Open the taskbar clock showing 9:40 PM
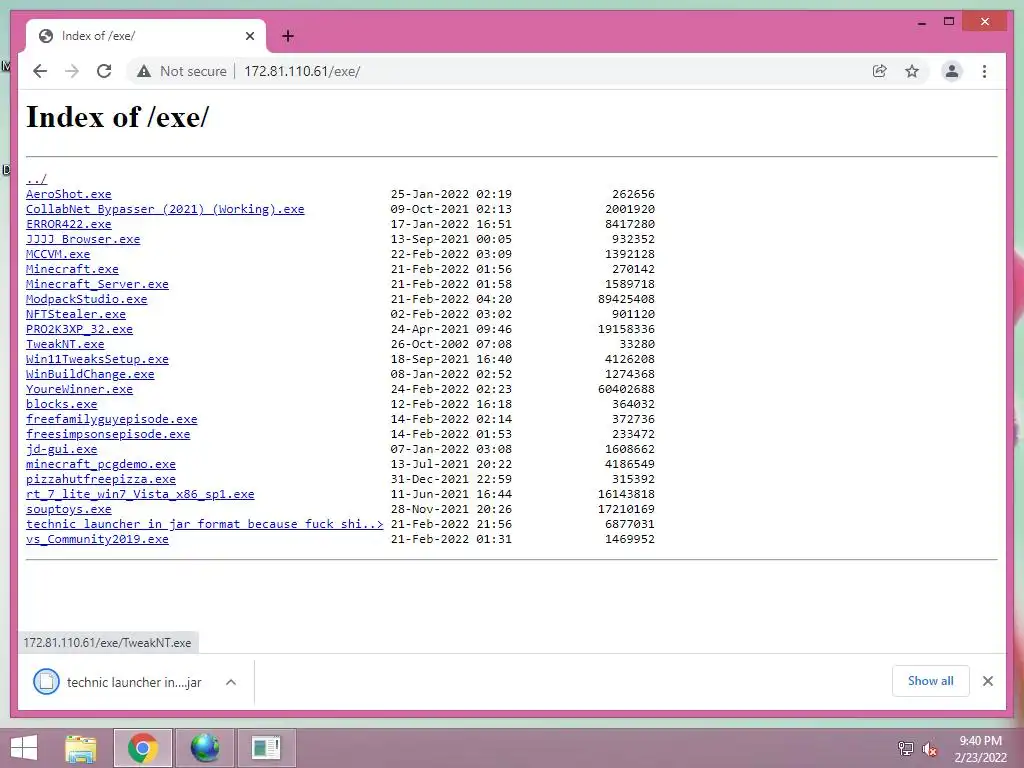This screenshot has height=768, width=1024. (x=980, y=749)
